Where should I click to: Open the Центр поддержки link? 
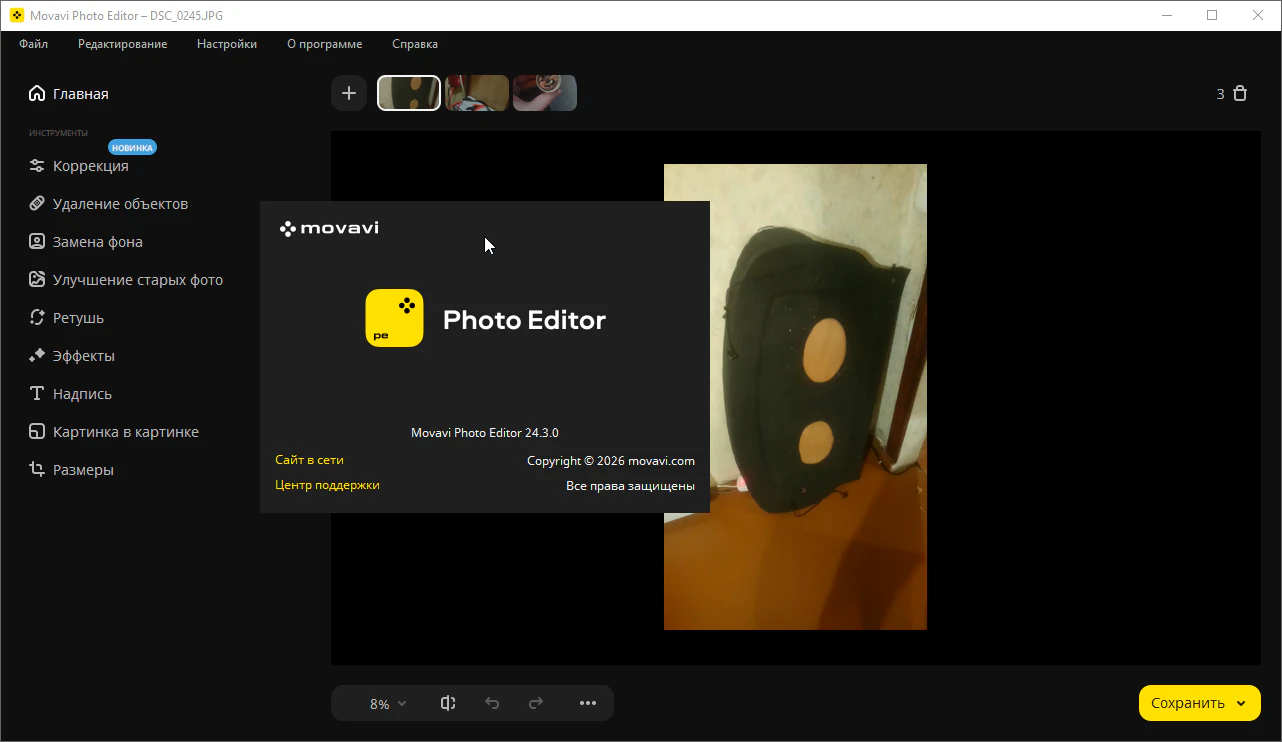tap(327, 485)
